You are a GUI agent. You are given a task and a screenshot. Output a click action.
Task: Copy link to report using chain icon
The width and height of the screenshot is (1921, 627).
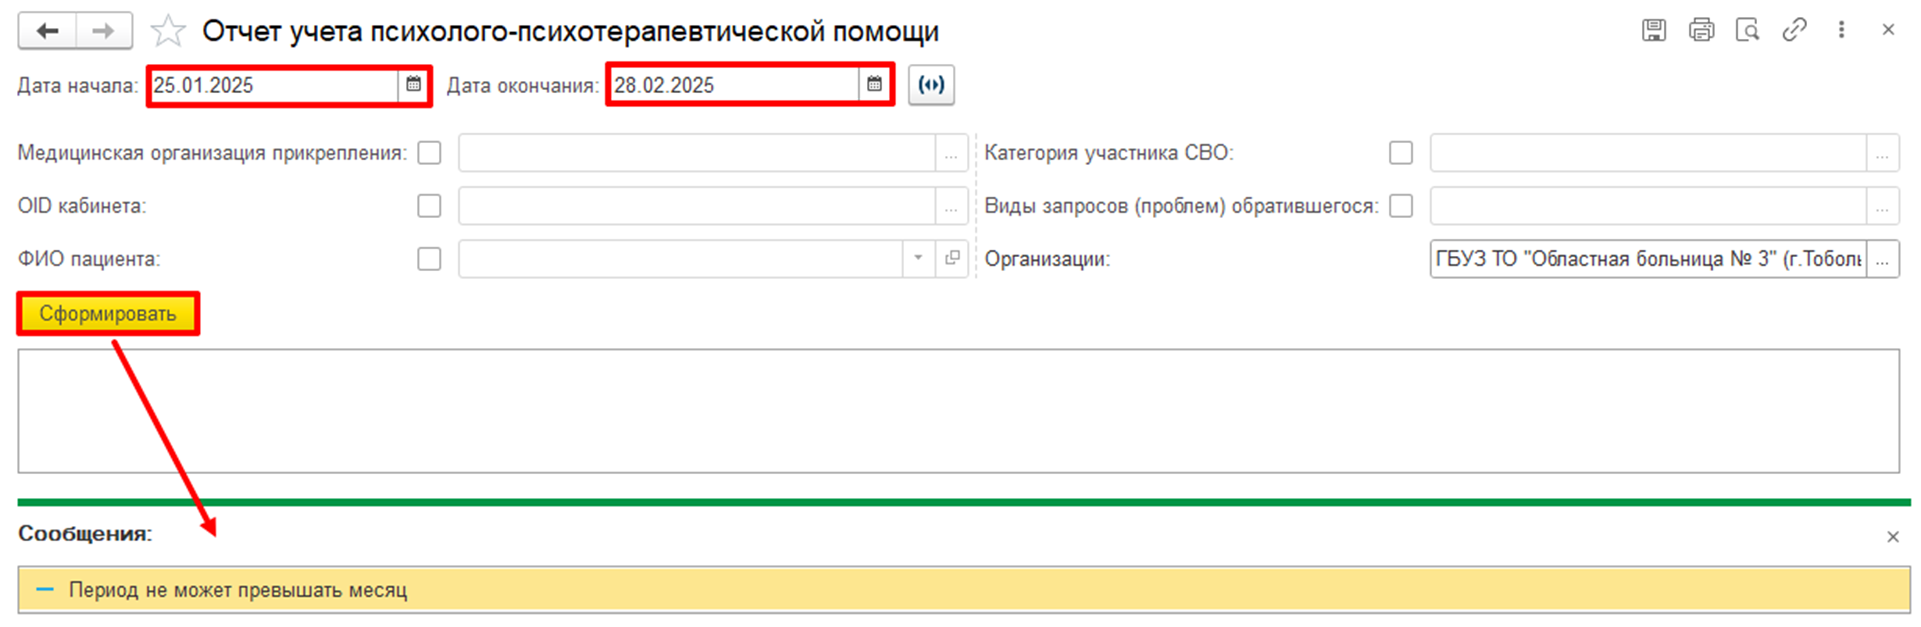pyautogui.click(x=1795, y=30)
